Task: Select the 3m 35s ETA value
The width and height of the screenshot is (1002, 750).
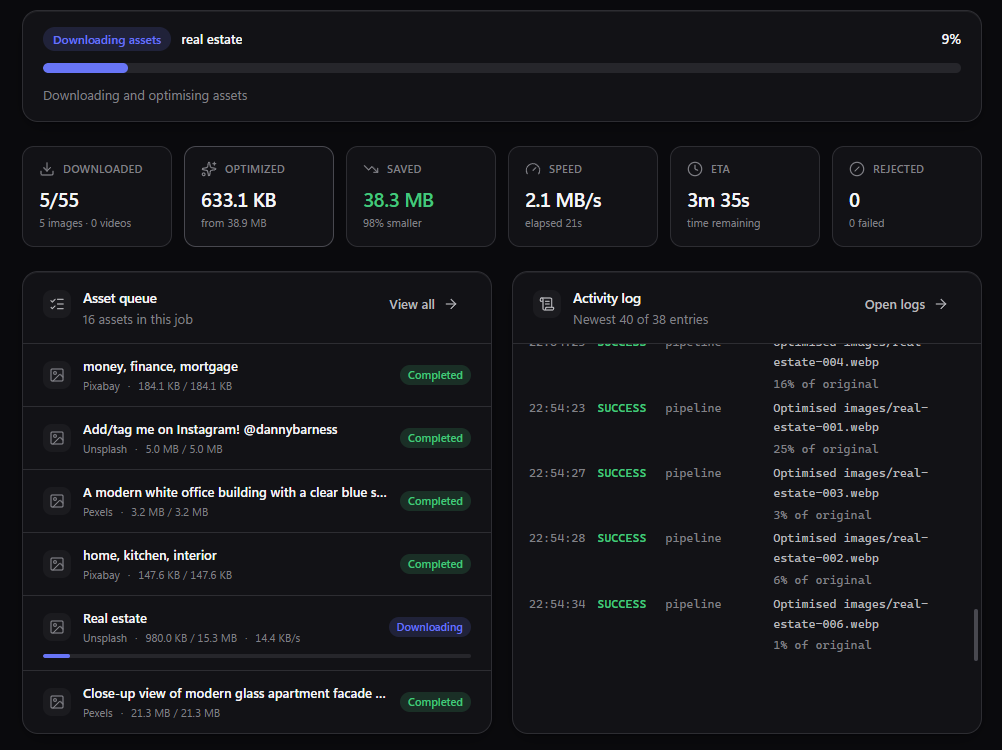Action: (x=718, y=201)
